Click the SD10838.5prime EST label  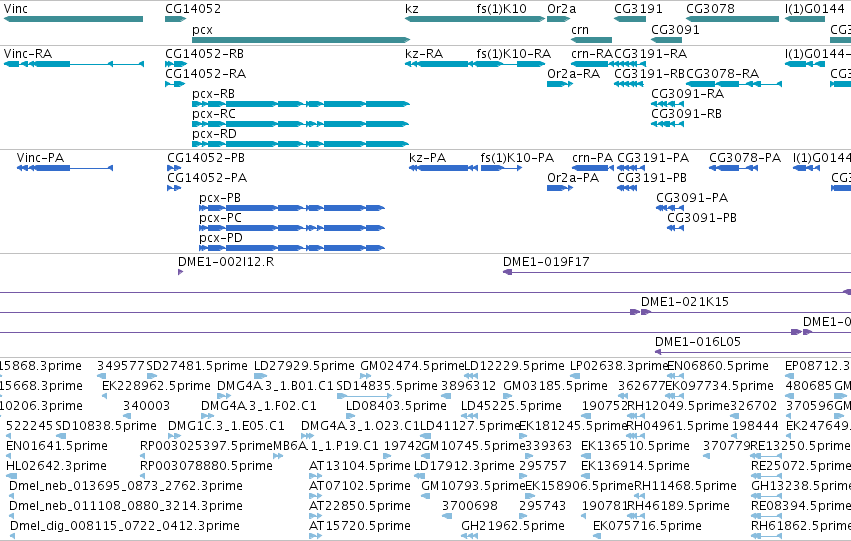pyautogui.click(x=106, y=425)
